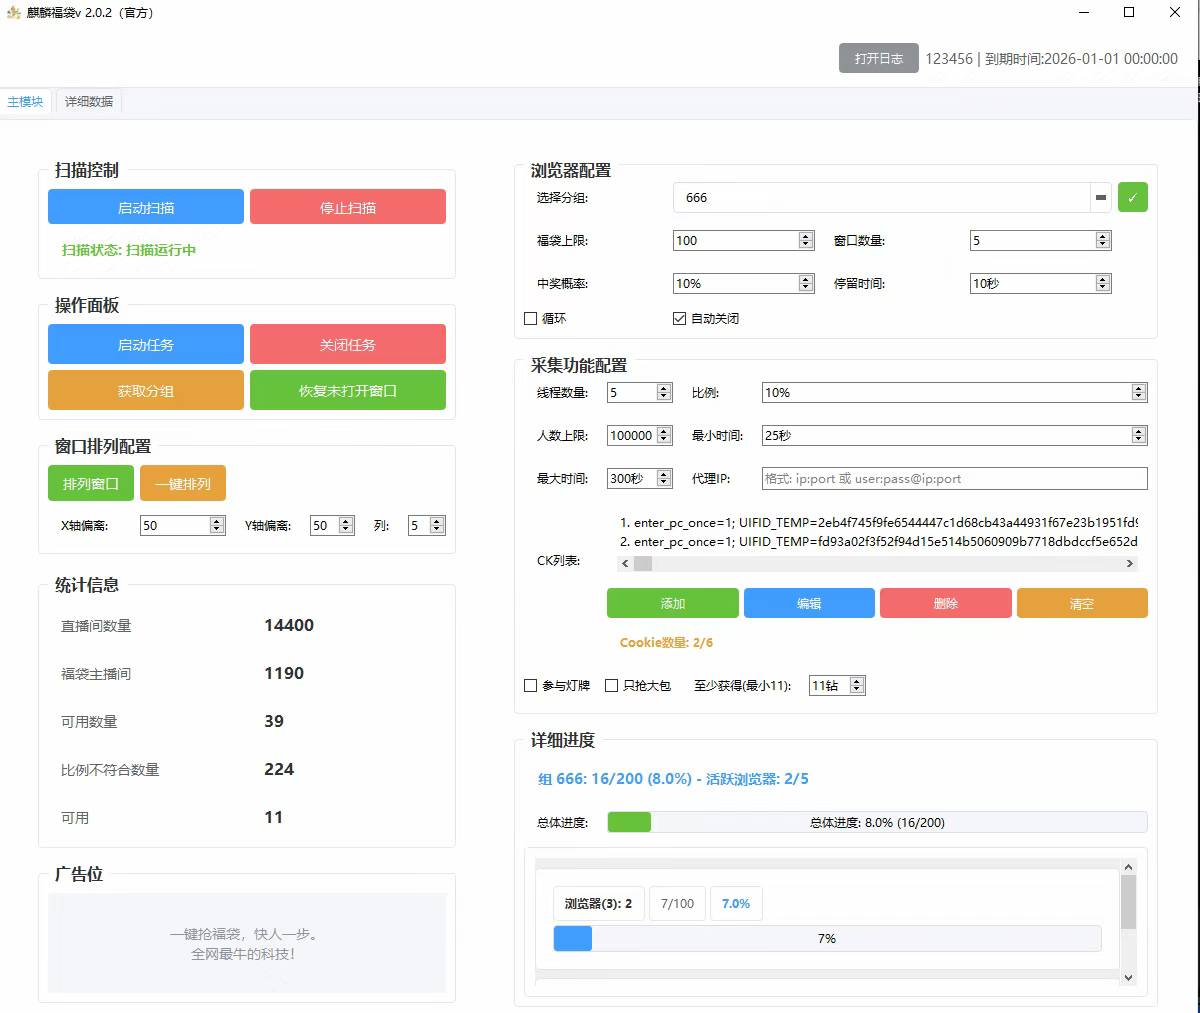The image size is (1200, 1013).
Task: Click the app logo in title bar
Action: click(13, 13)
